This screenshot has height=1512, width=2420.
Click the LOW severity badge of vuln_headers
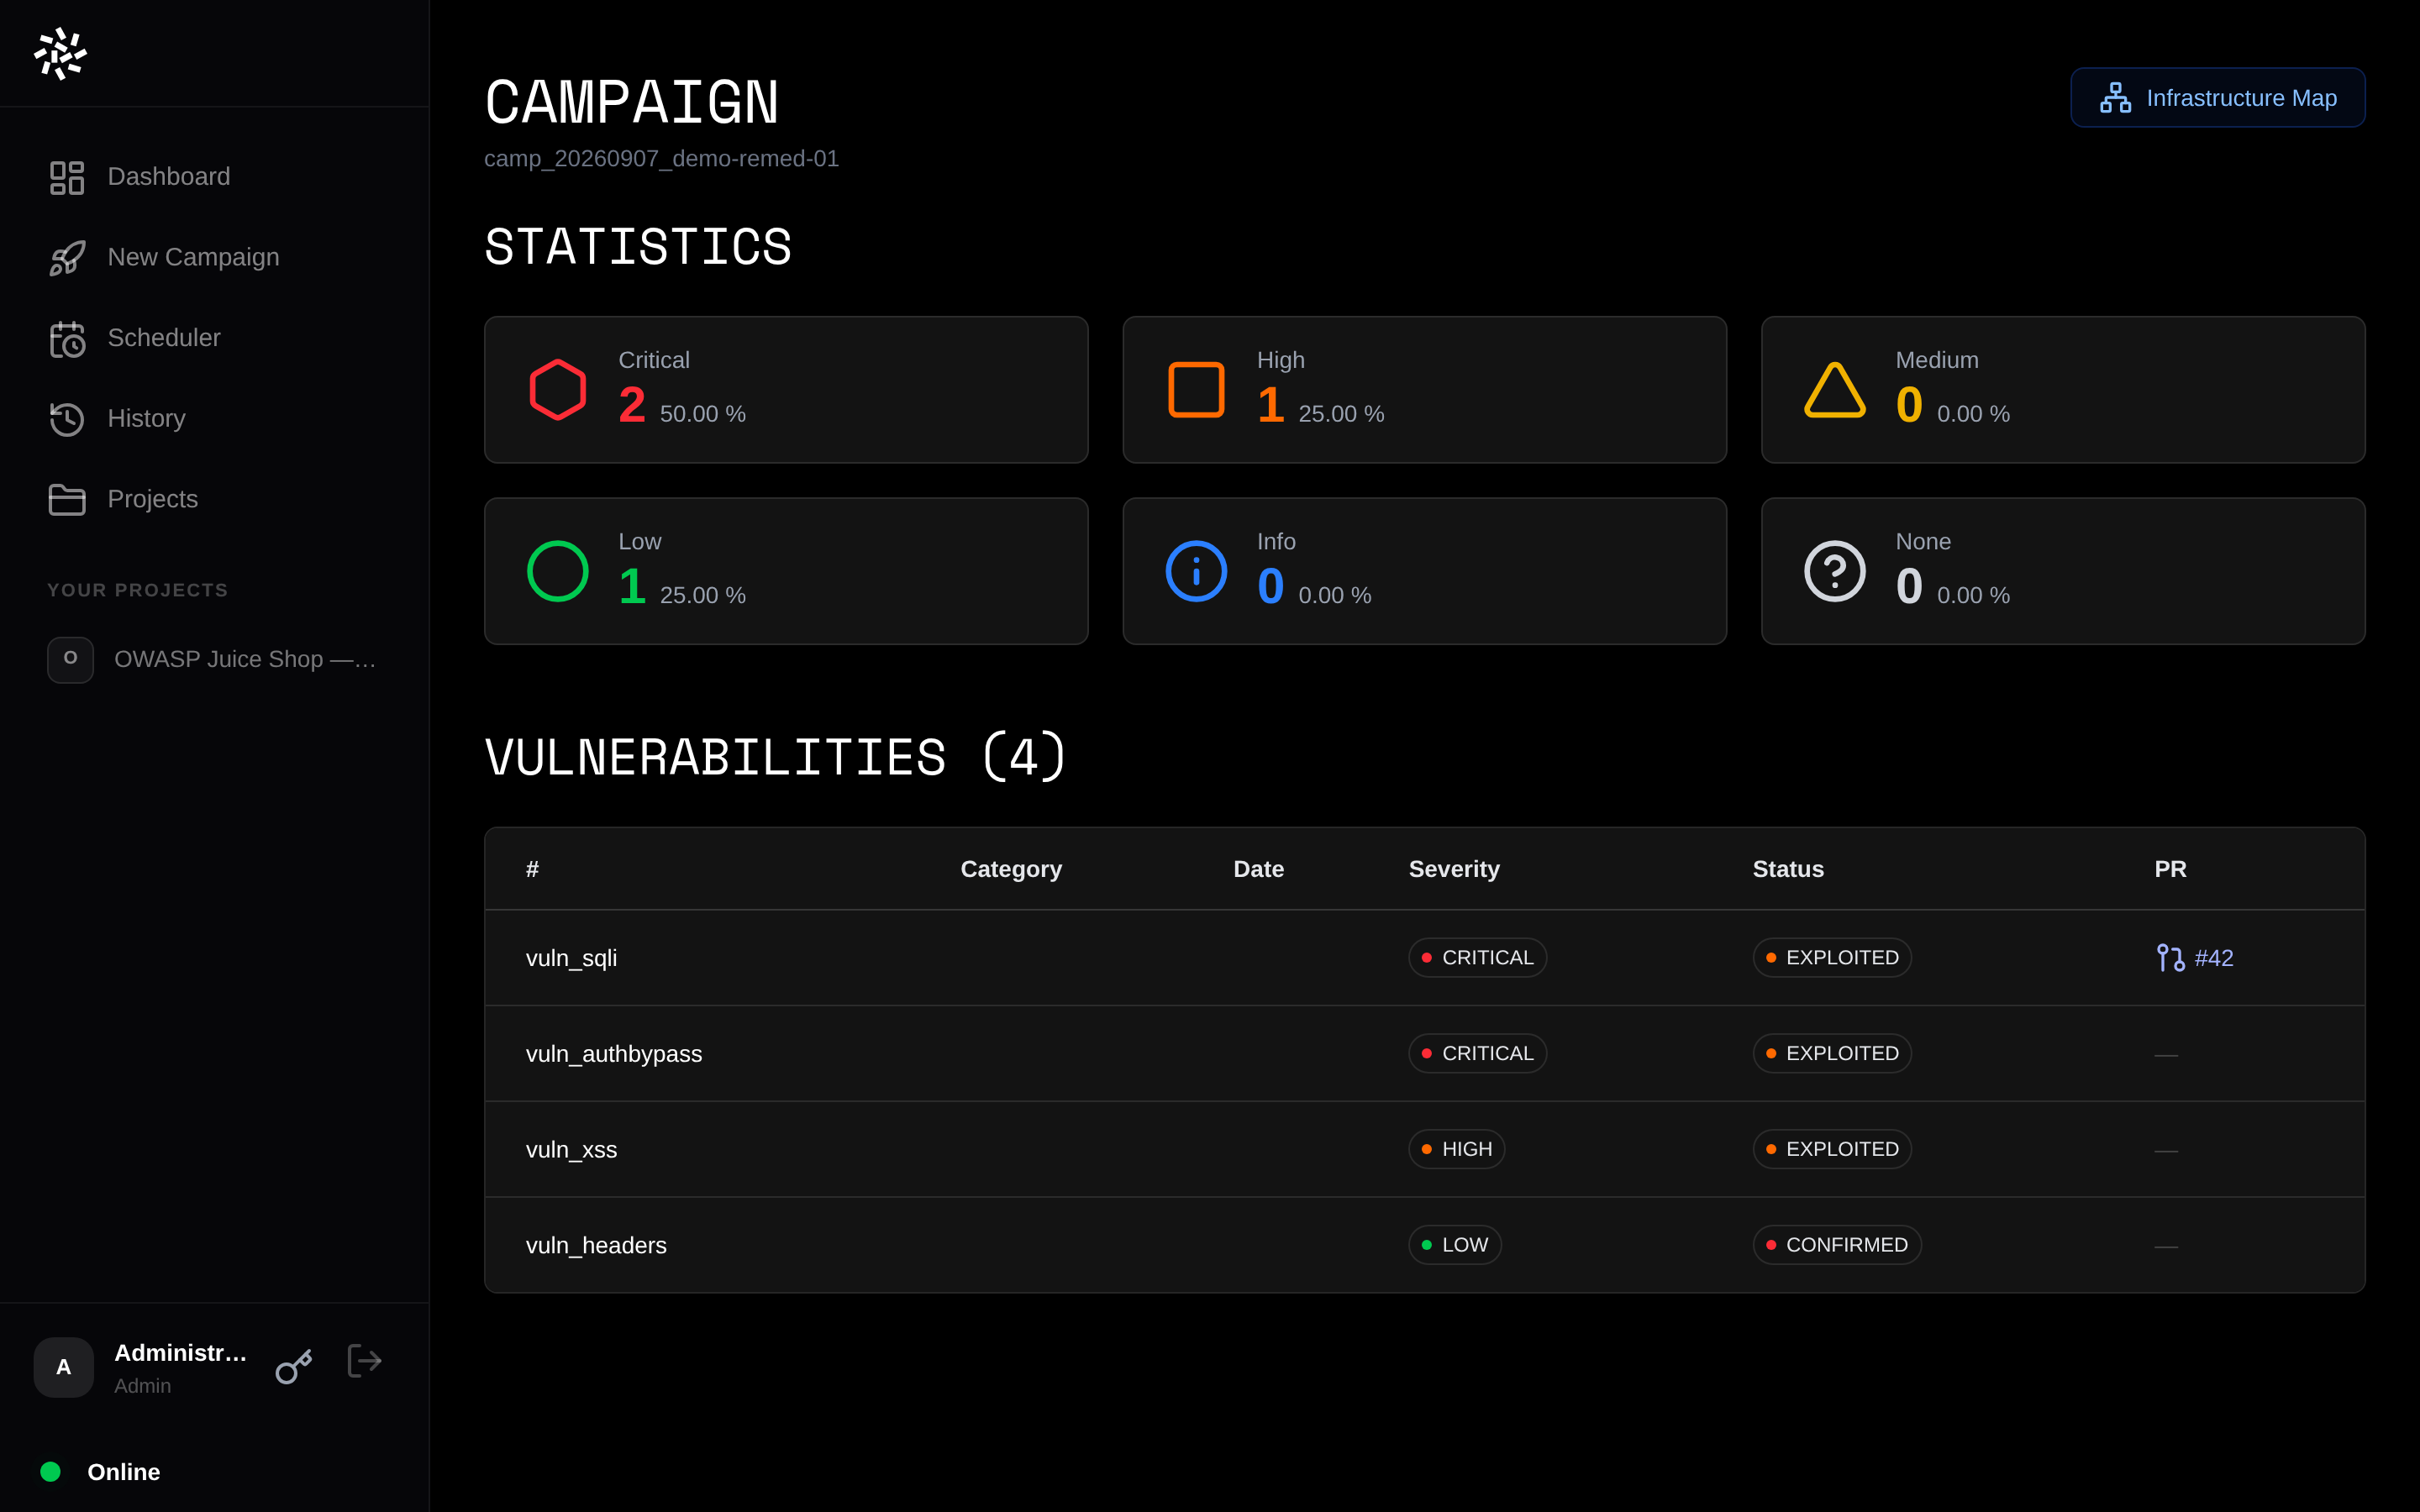[x=1455, y=1246]
